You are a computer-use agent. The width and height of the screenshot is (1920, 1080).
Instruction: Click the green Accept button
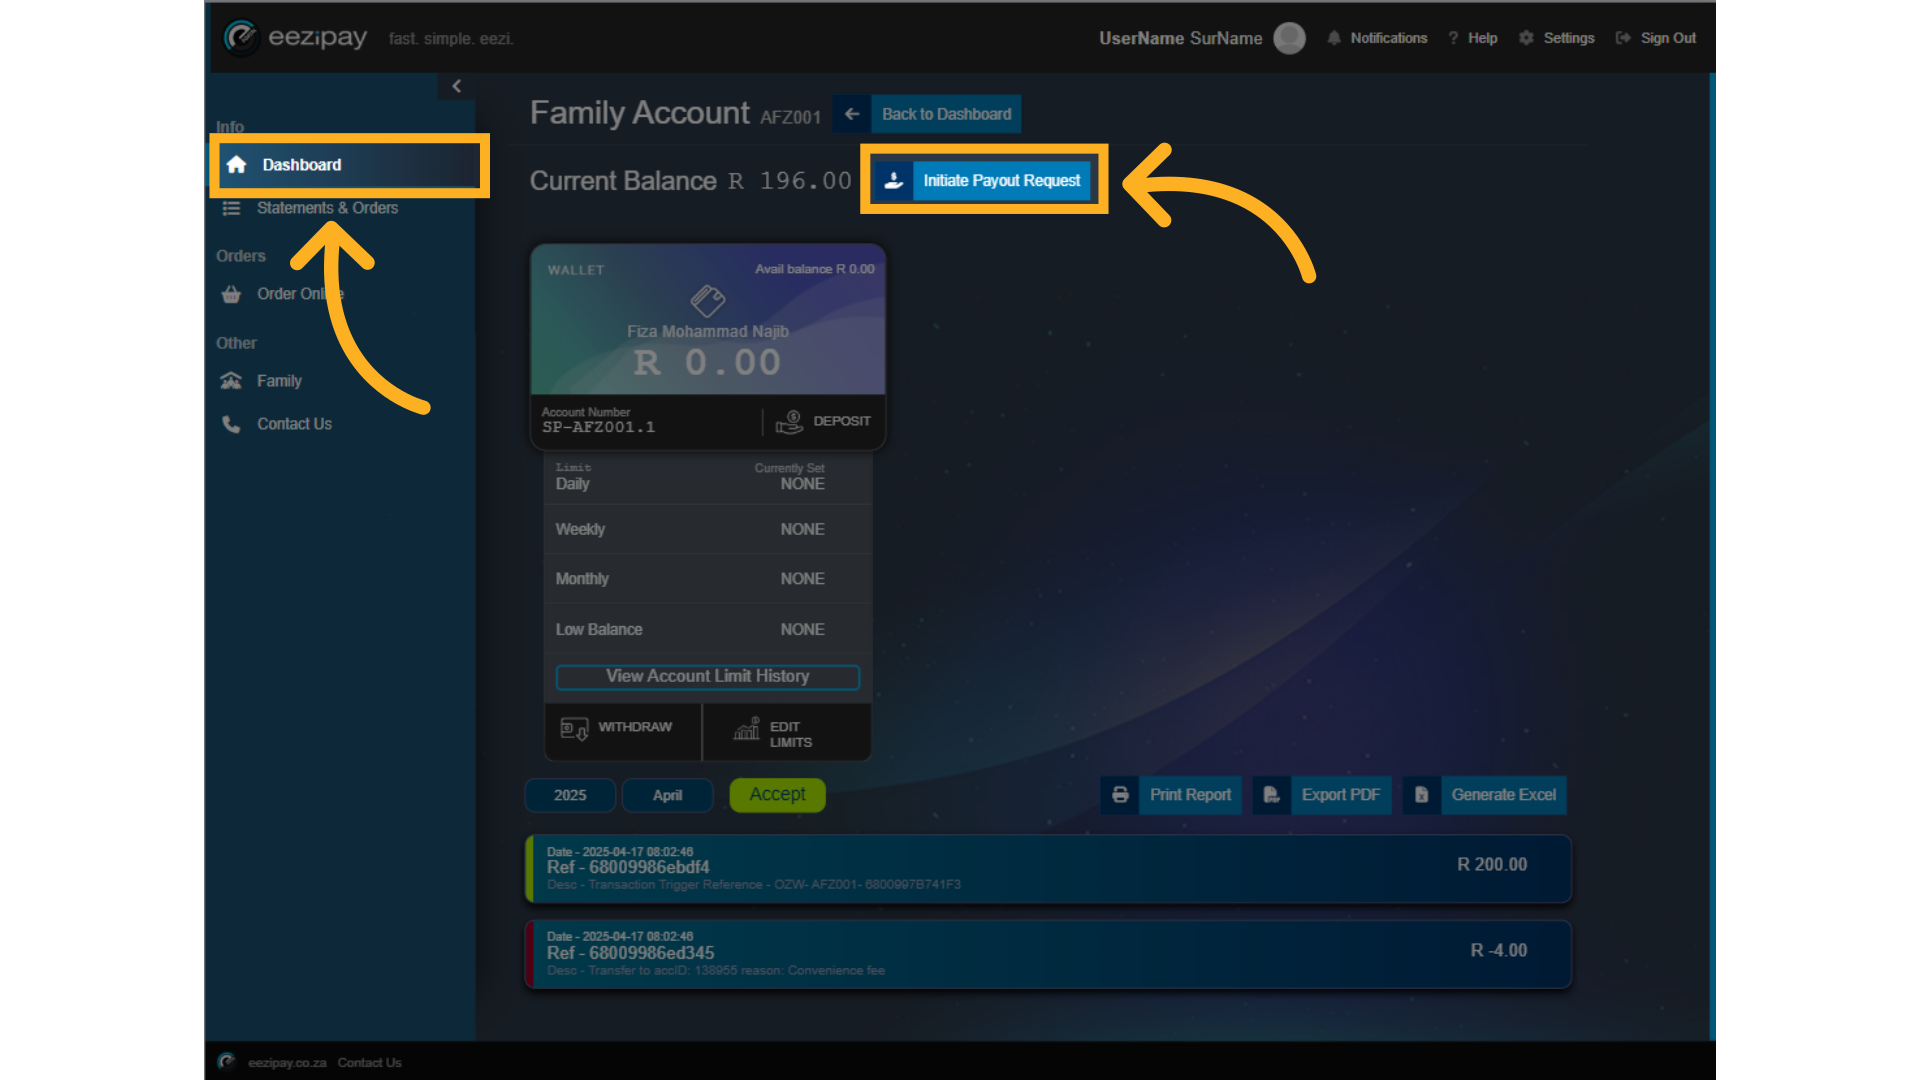pos(777,795)
